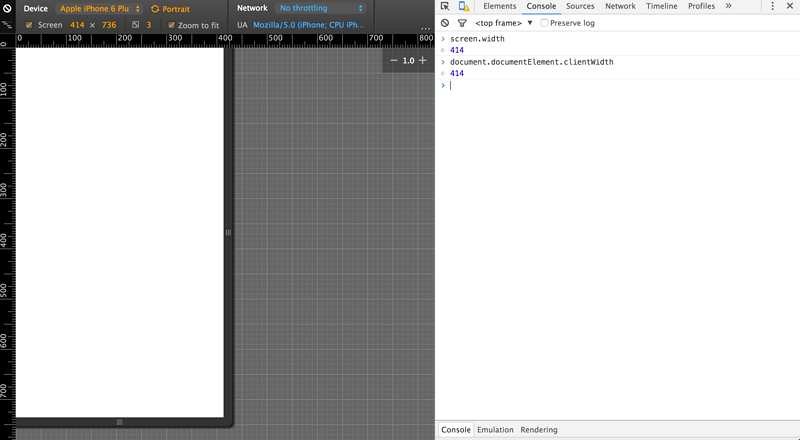The image size is (800, 440).
Task: Open the top frame context dropdown
Action: pyautogui.click(x=504, y=23)
